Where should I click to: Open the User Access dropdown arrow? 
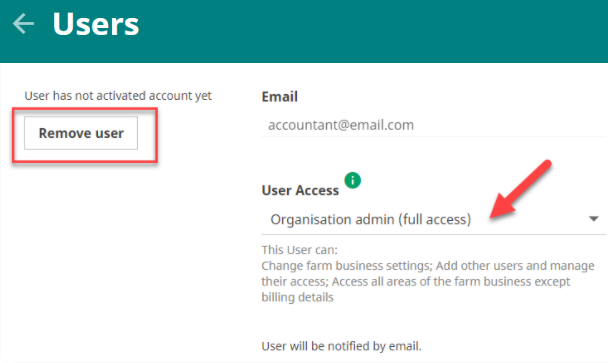(x=593, y=219)
